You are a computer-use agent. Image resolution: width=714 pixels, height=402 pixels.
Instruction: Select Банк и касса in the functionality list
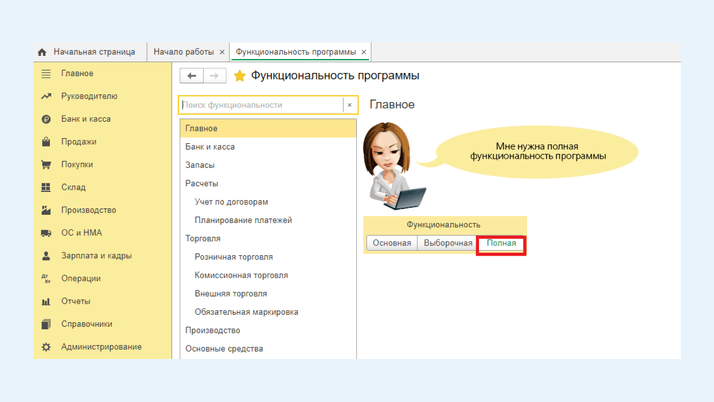click(x=268, y=147)
